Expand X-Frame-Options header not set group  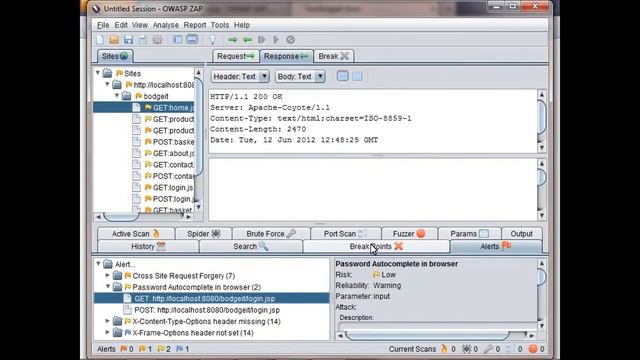(x=108, y=333)
